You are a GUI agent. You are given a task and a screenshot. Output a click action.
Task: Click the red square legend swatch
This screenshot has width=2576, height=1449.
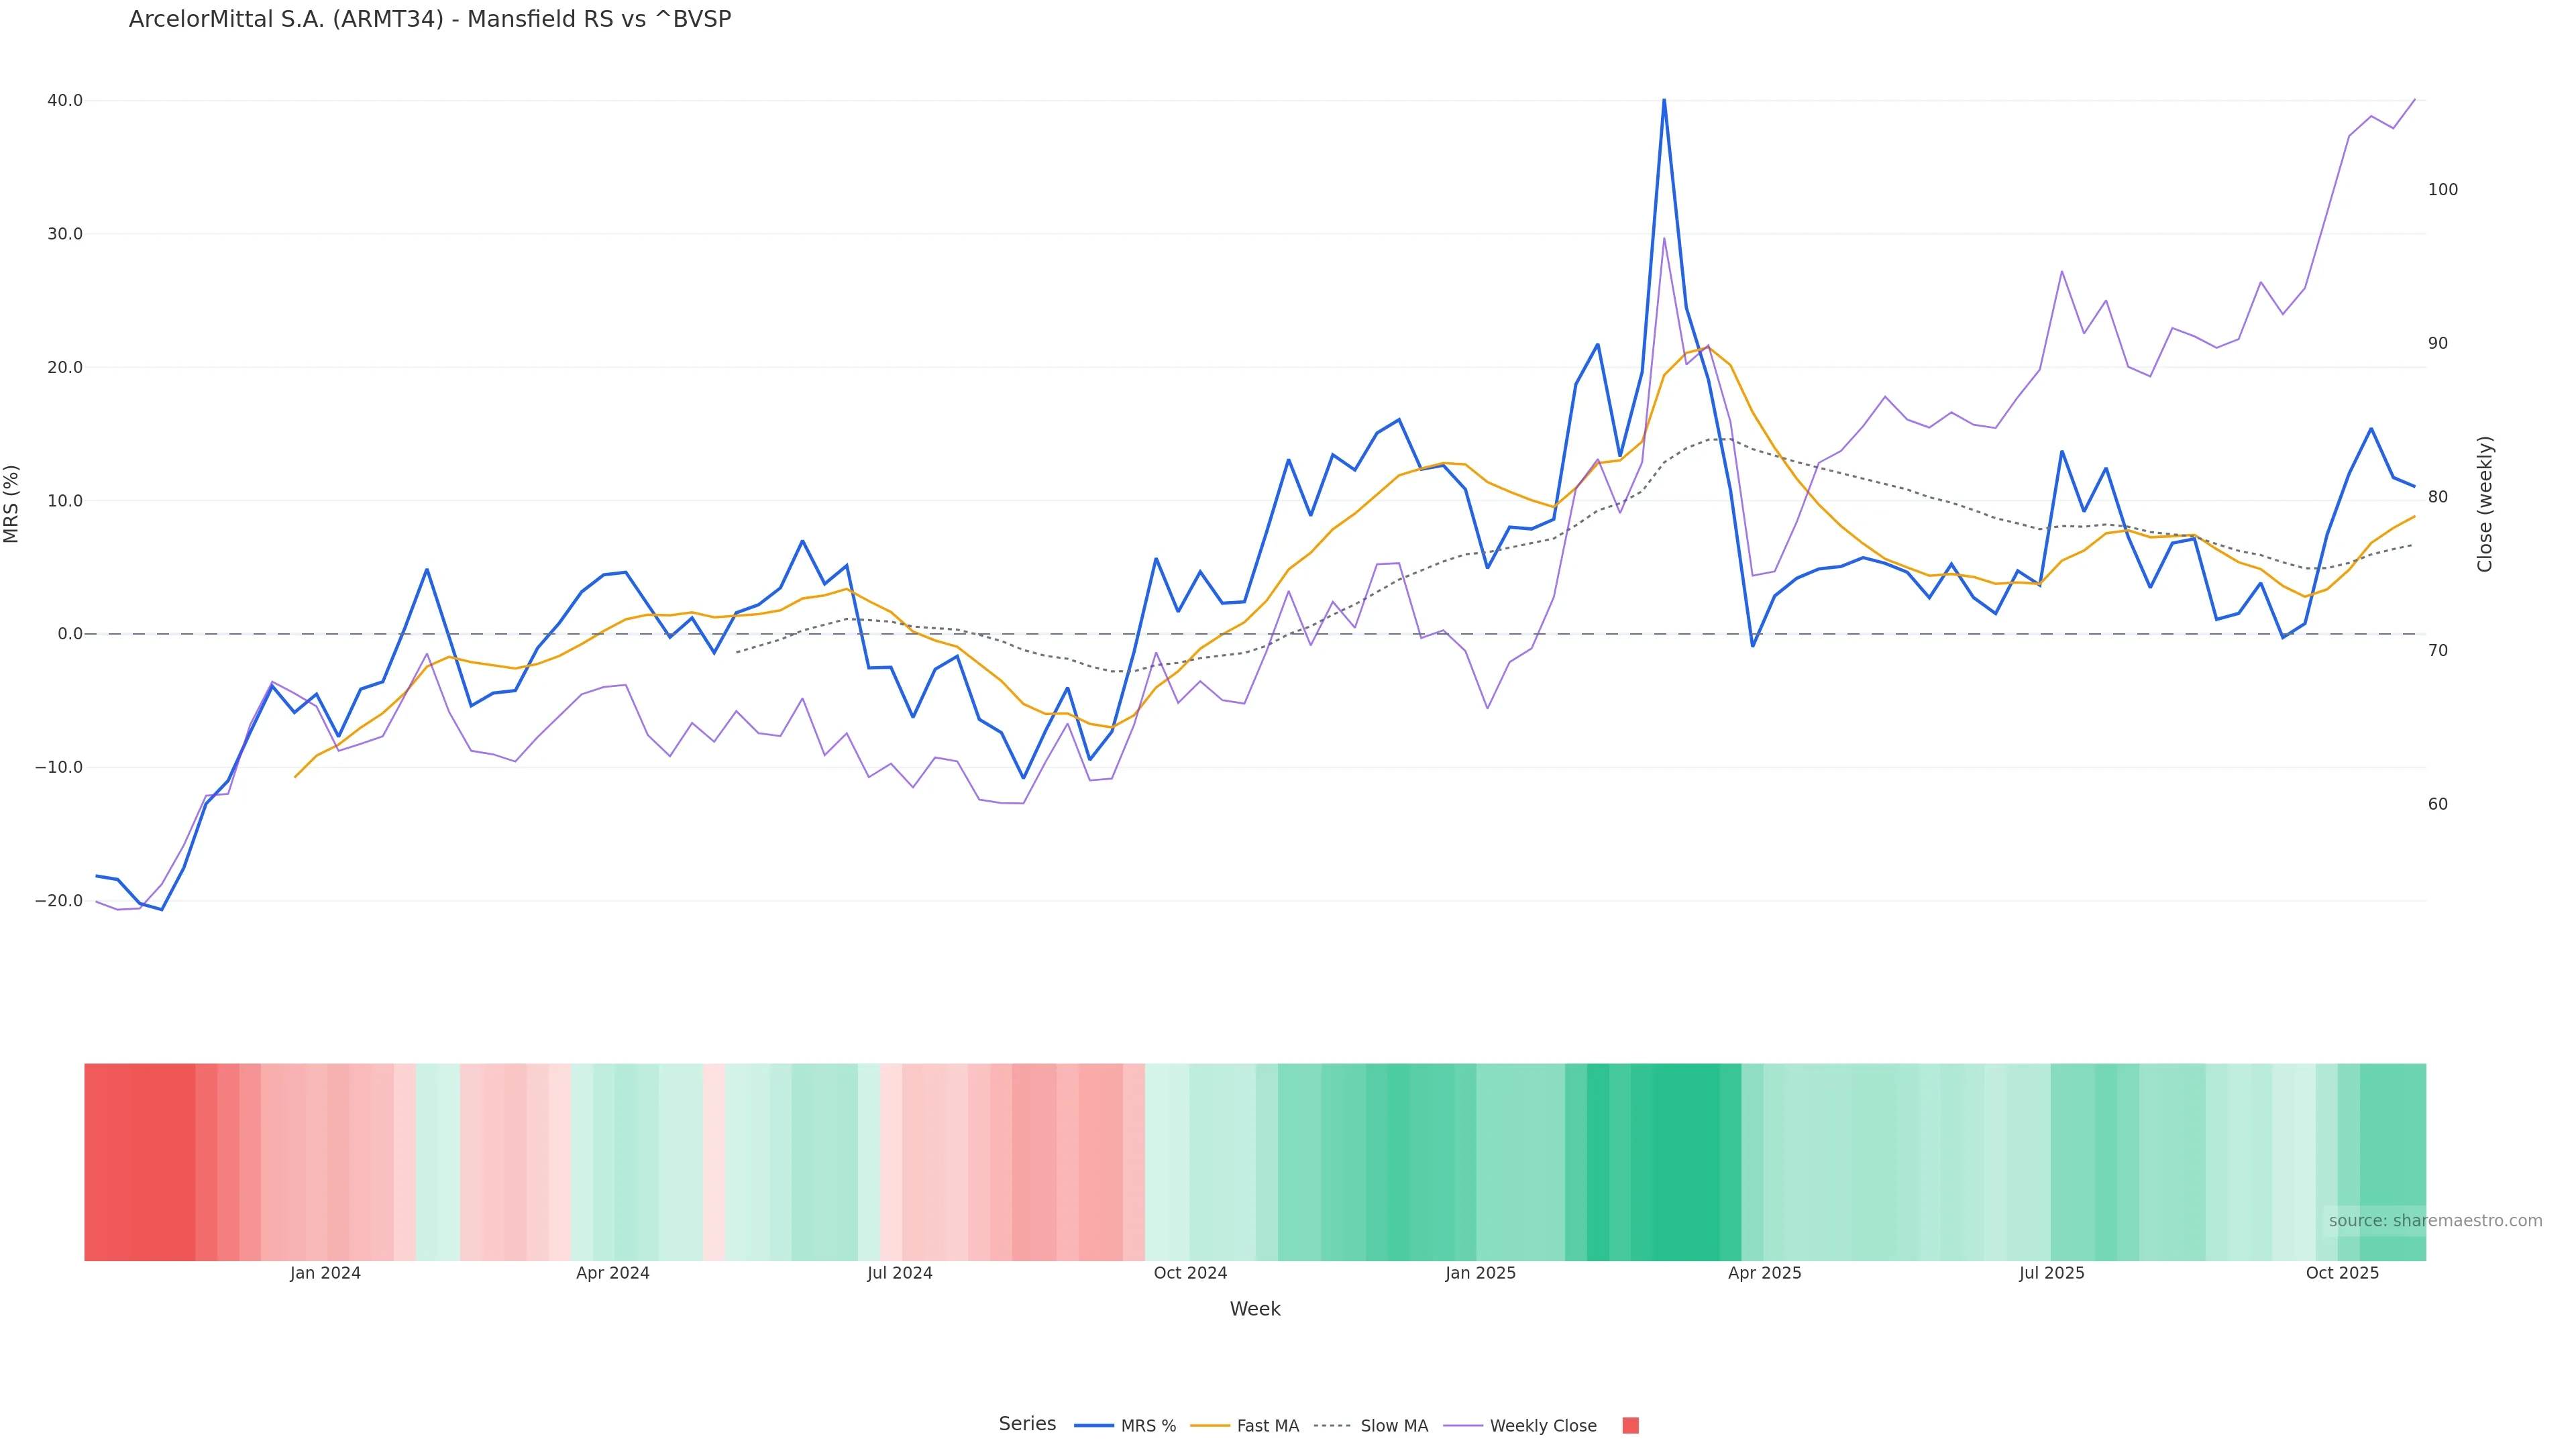click(1630, 1426)
